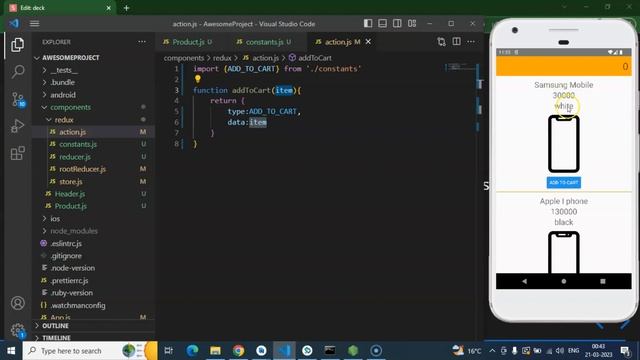Image resolution: width=640 pixels, height=360 pixels.
Task: Open .watchmanconfig in the file tree
Action: (x=78, y=305)
